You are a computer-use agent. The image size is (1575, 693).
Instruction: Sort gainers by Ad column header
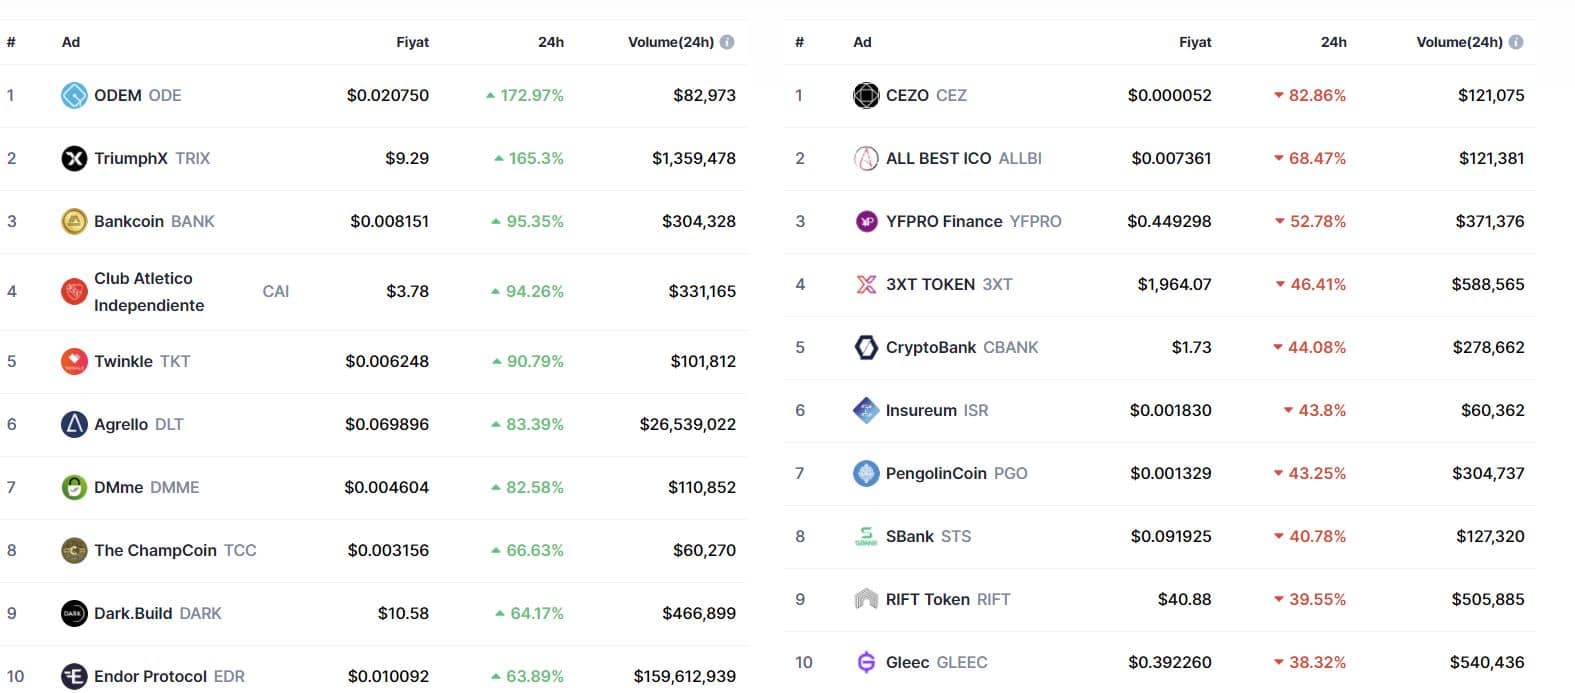pos(71,42)
